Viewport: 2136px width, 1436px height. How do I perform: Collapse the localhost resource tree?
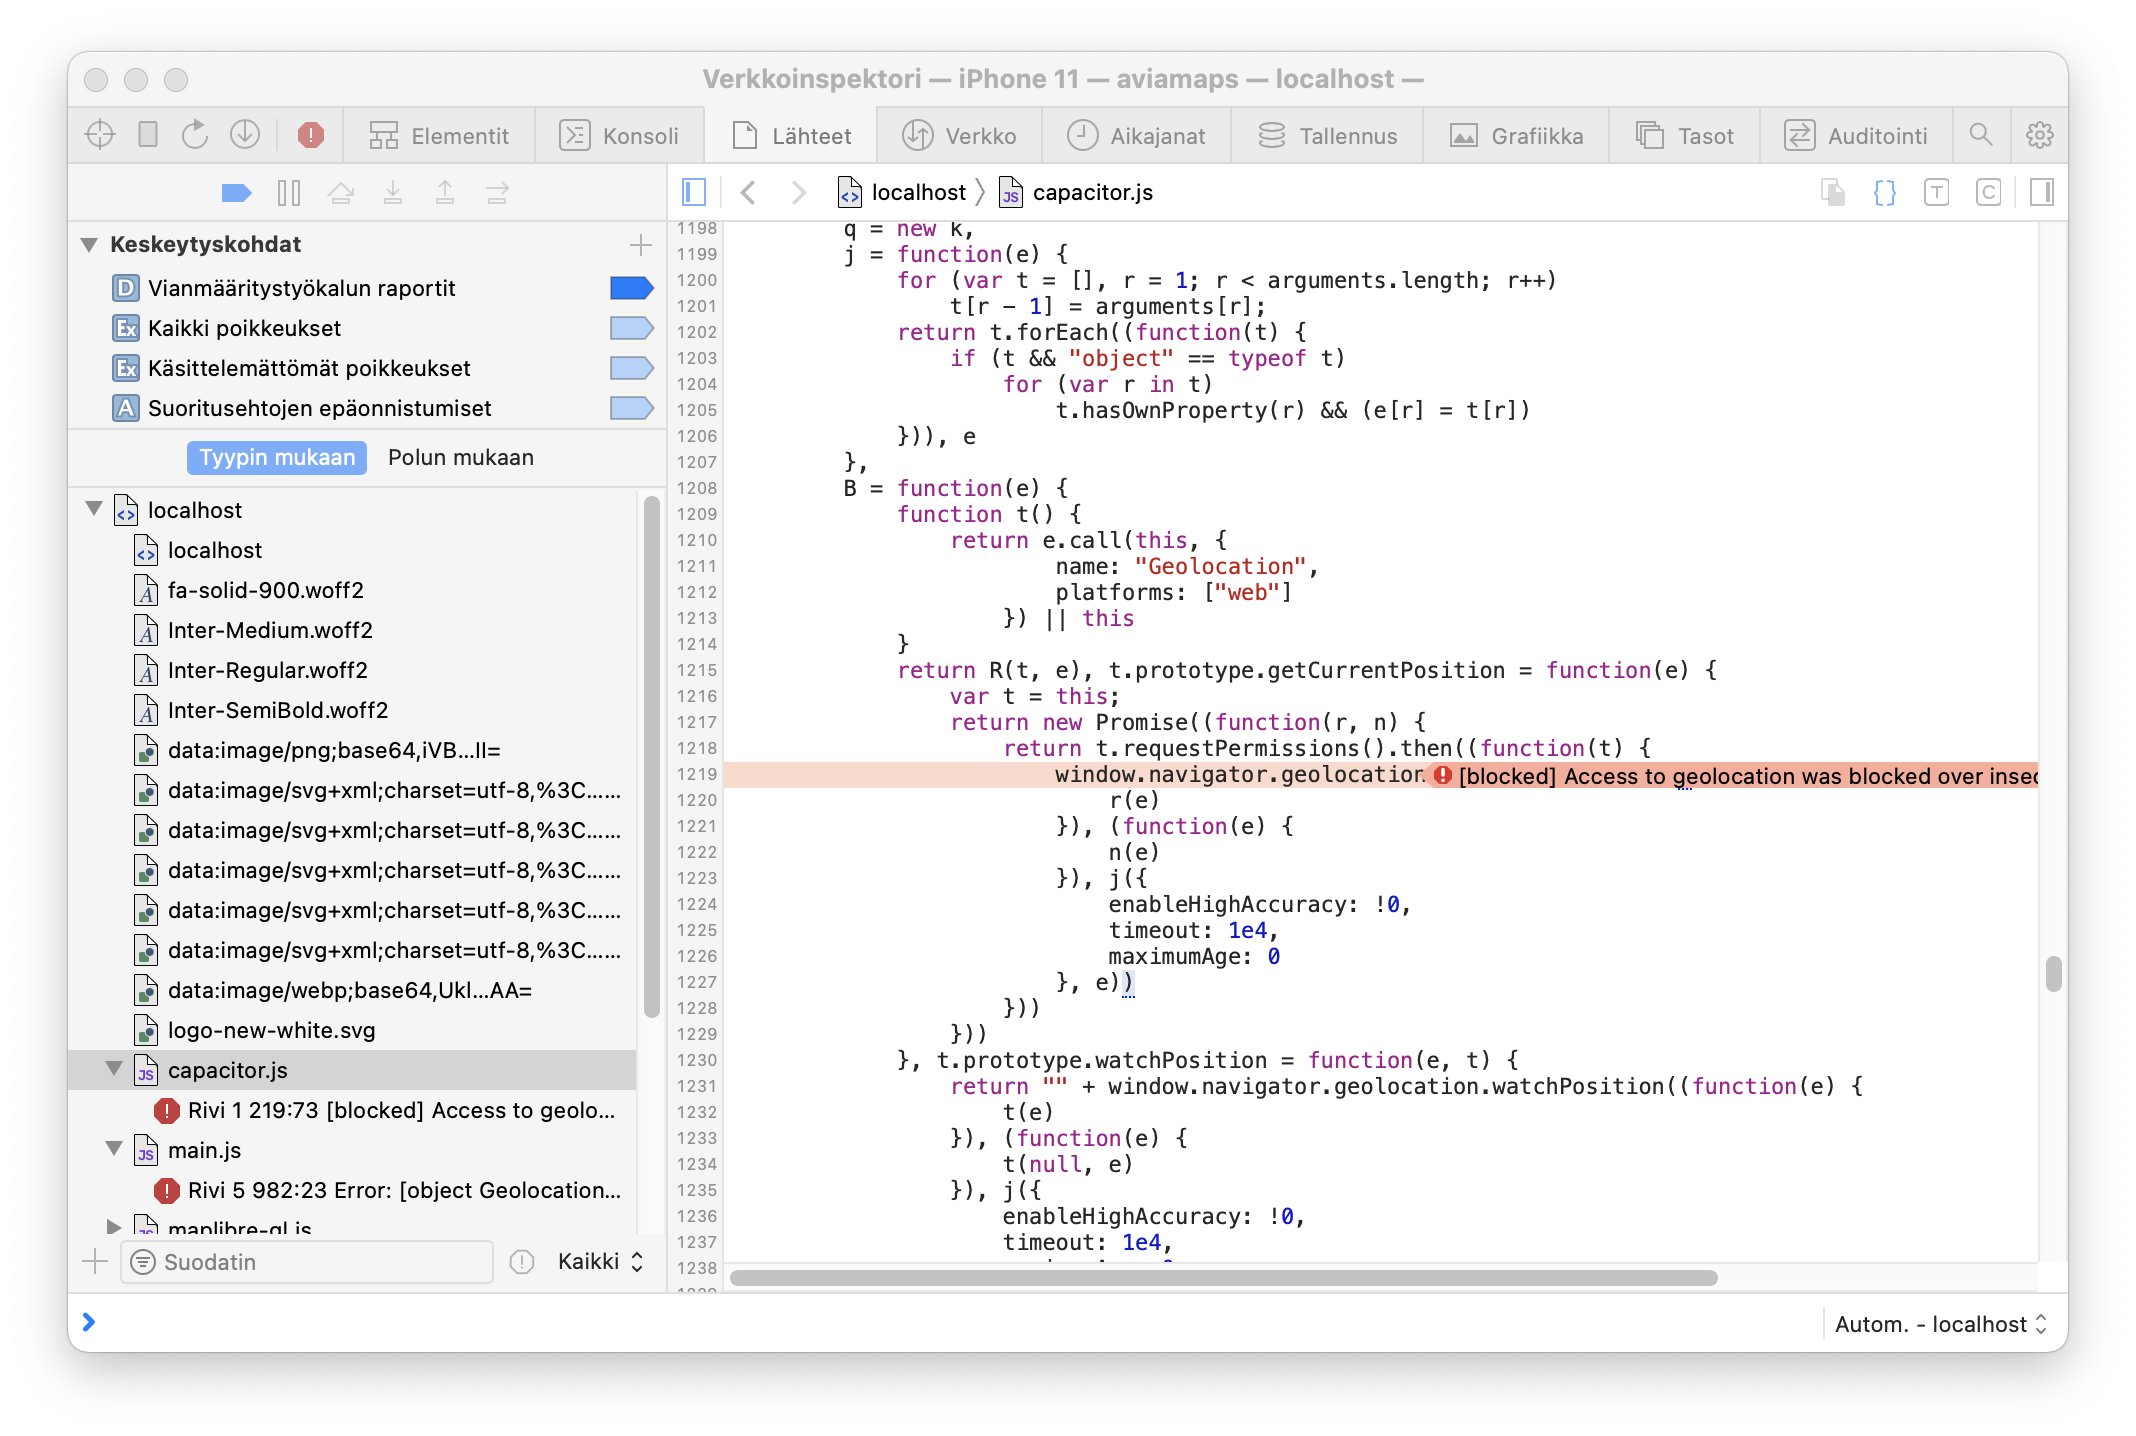point(94,509)
